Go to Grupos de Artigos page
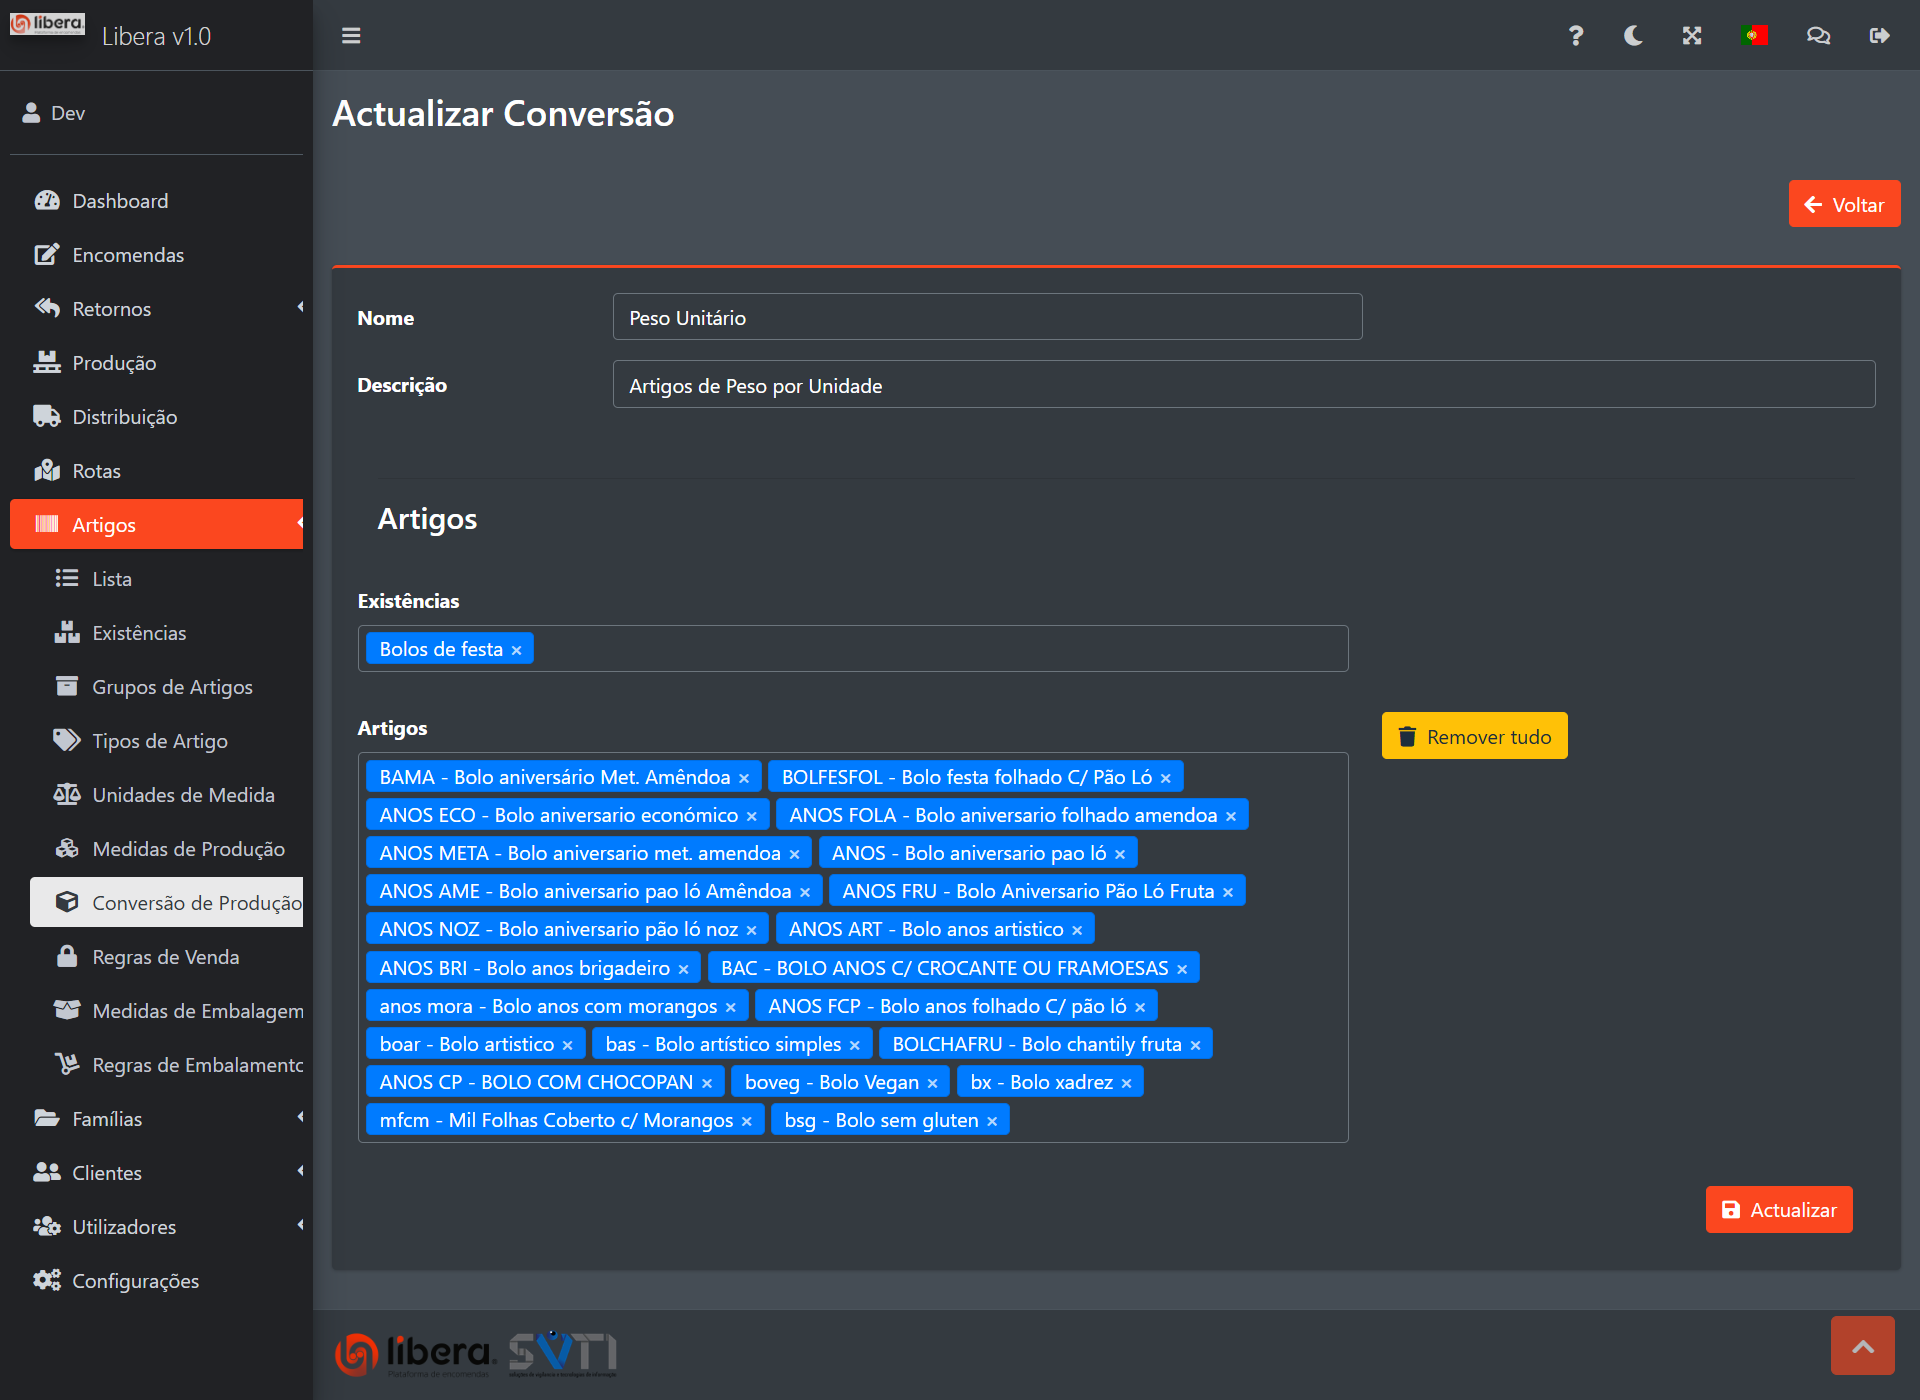This screenshot has width=1920, height=1400. coord(172,687)
